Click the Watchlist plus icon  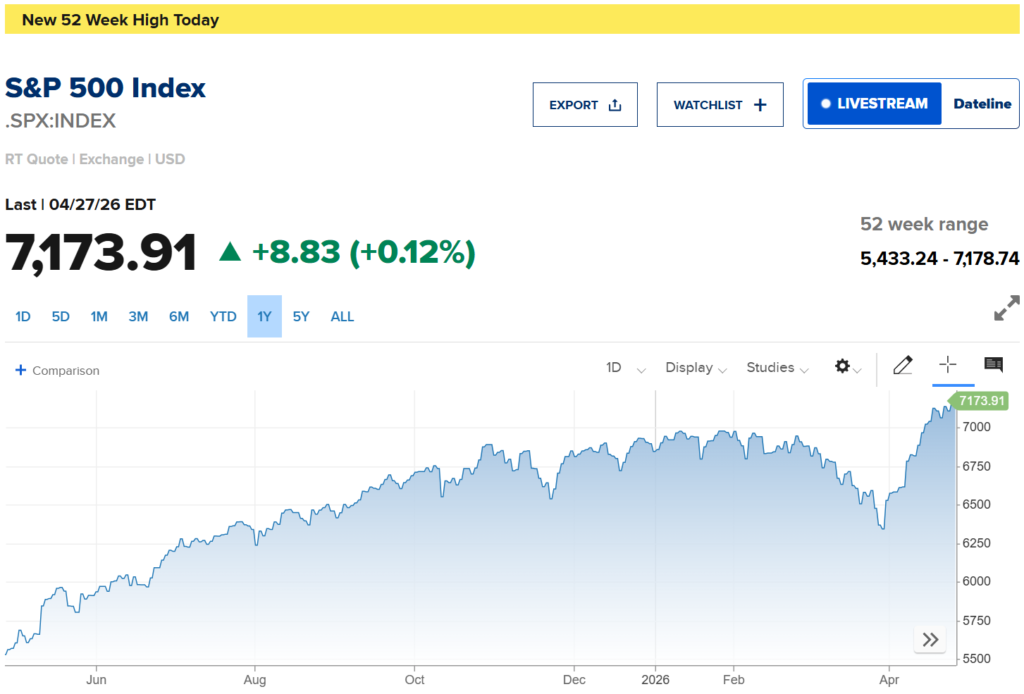coord(760,105)
